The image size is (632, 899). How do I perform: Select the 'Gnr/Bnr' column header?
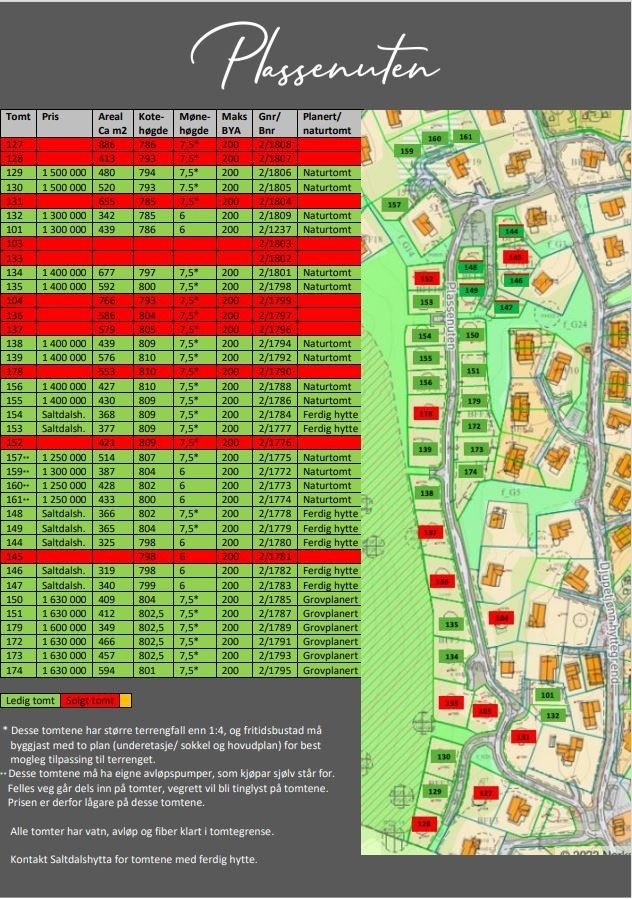(275, 123)
